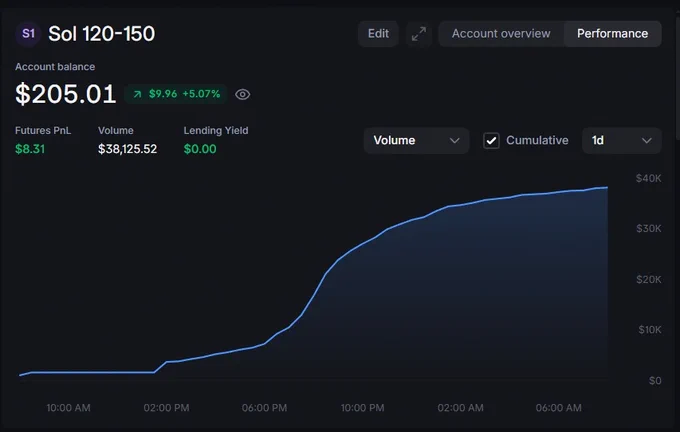Screen dimensions: 680x432
Task: Click the S1 account avatar icon
Action: pyautogui.click(x=28, y=33)
